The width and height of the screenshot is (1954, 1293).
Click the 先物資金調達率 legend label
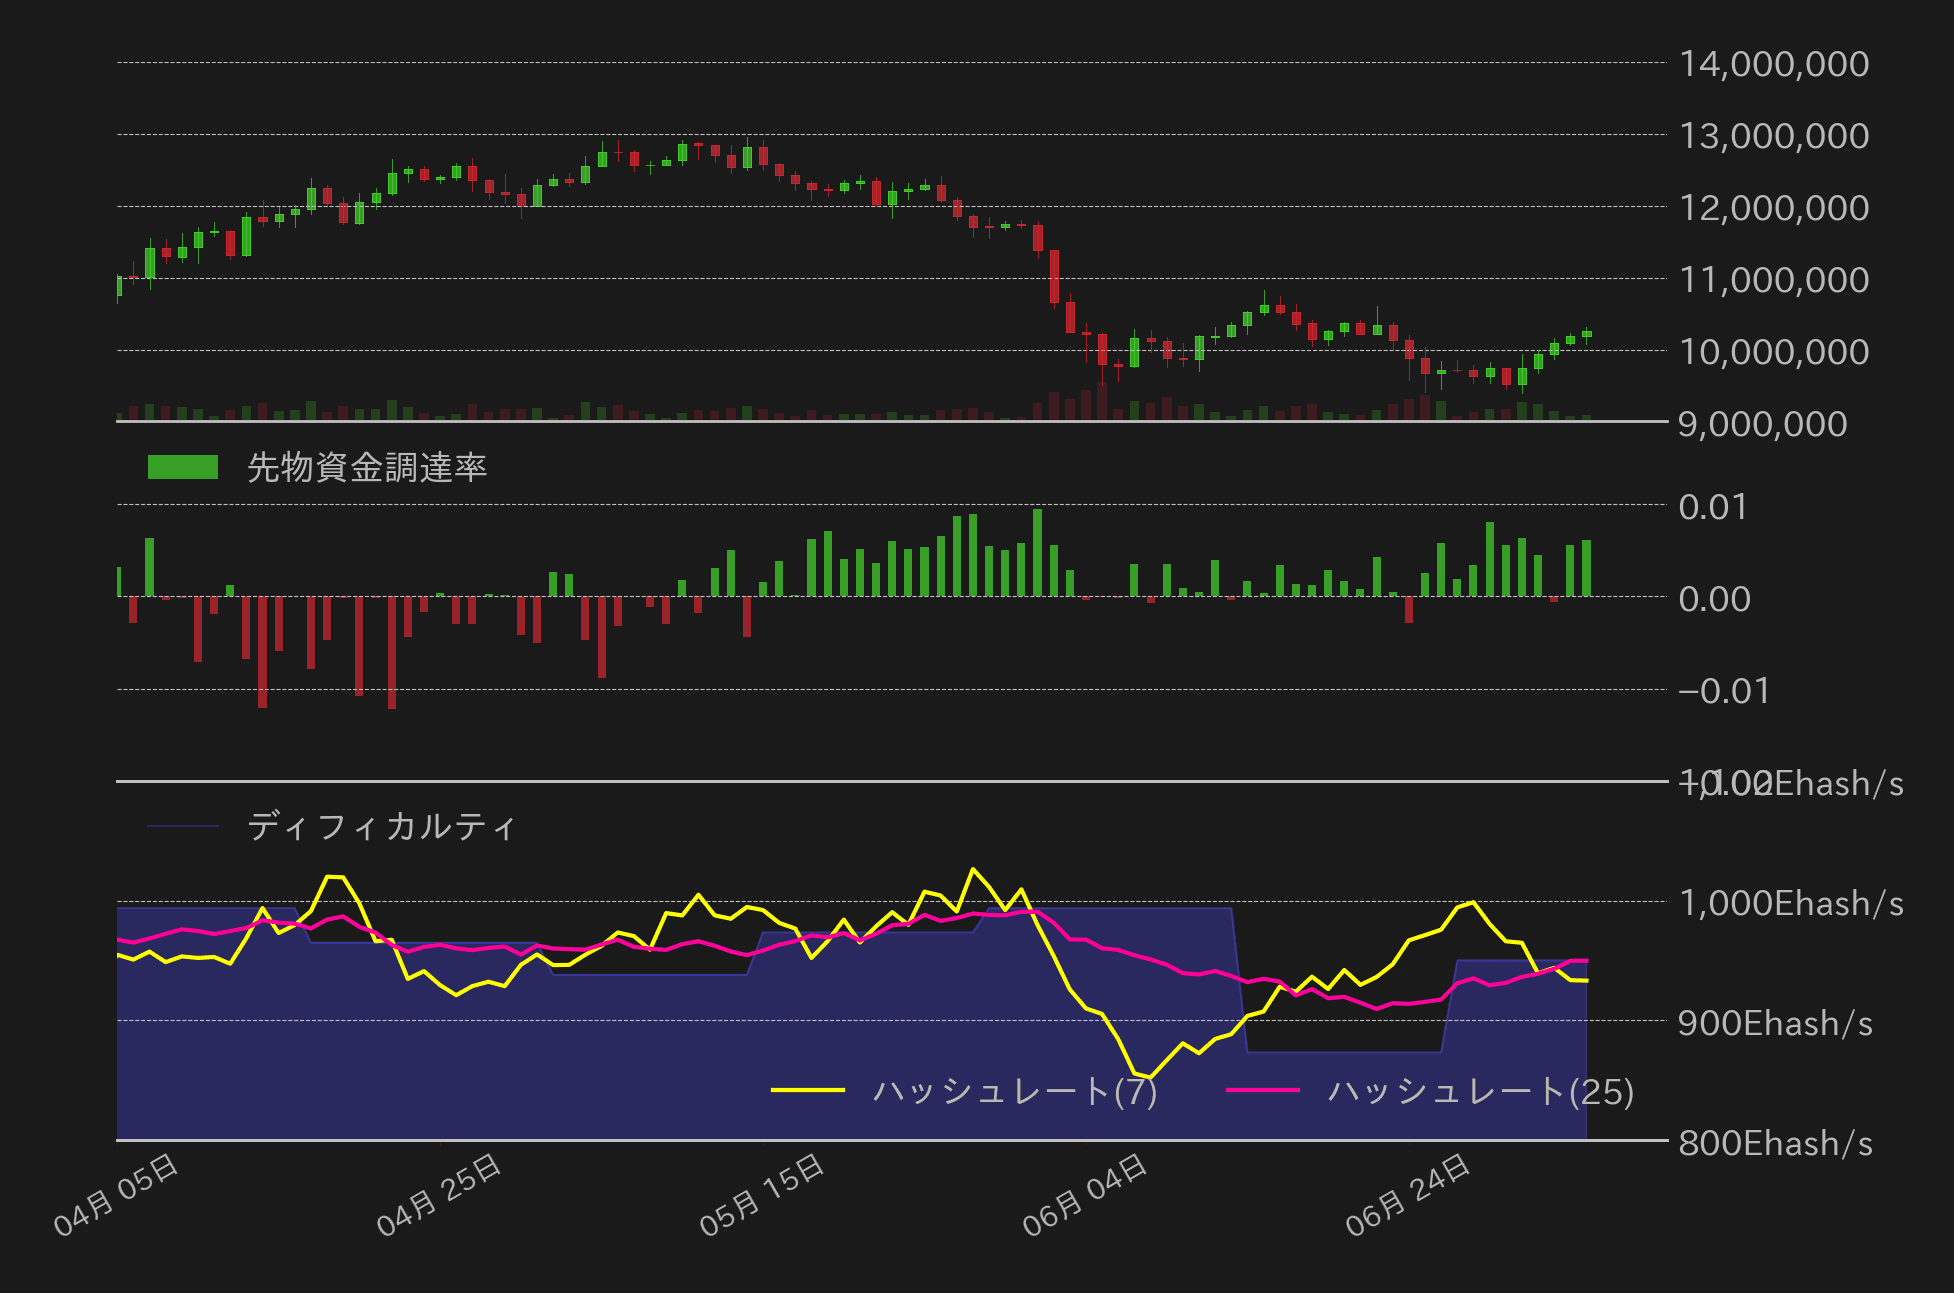tap(367, 467)
